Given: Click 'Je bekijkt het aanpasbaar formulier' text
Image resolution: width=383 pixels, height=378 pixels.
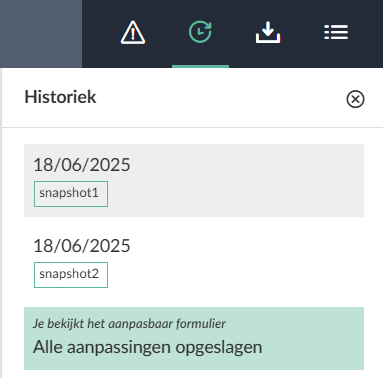Looking at the screenshot, I should point(129,323).
